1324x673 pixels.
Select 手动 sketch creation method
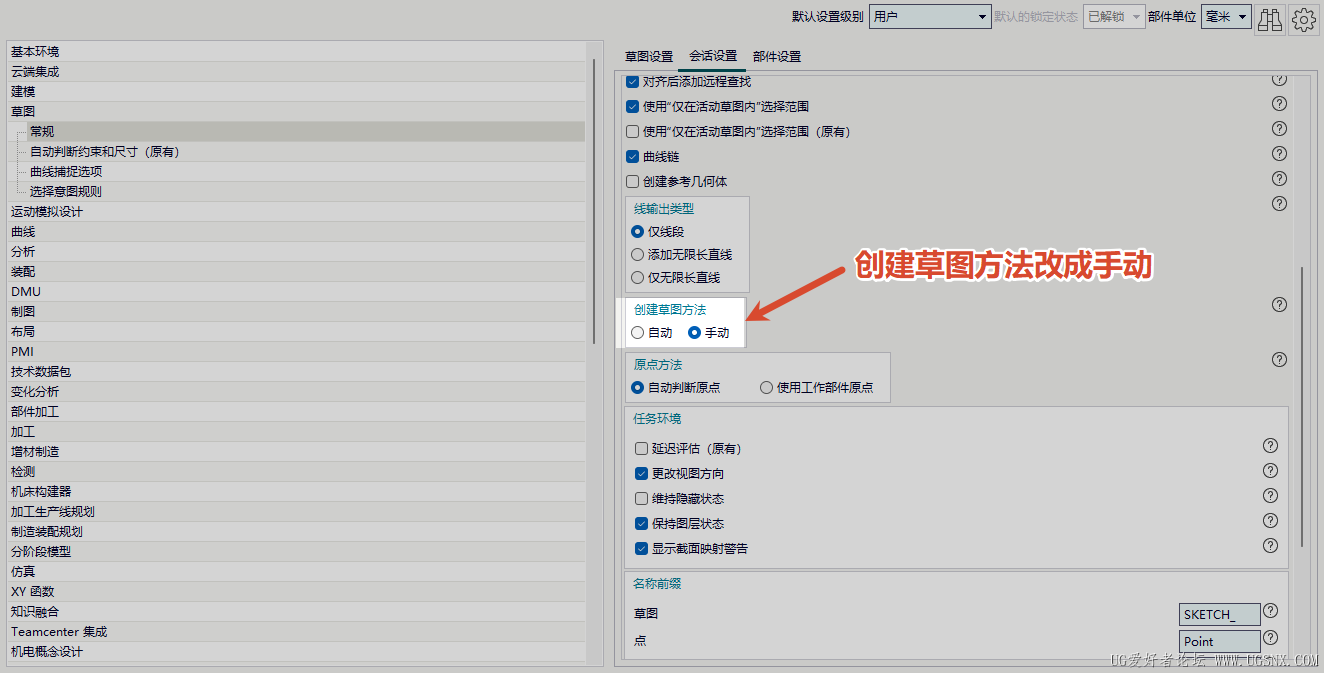tap(694, 333)
